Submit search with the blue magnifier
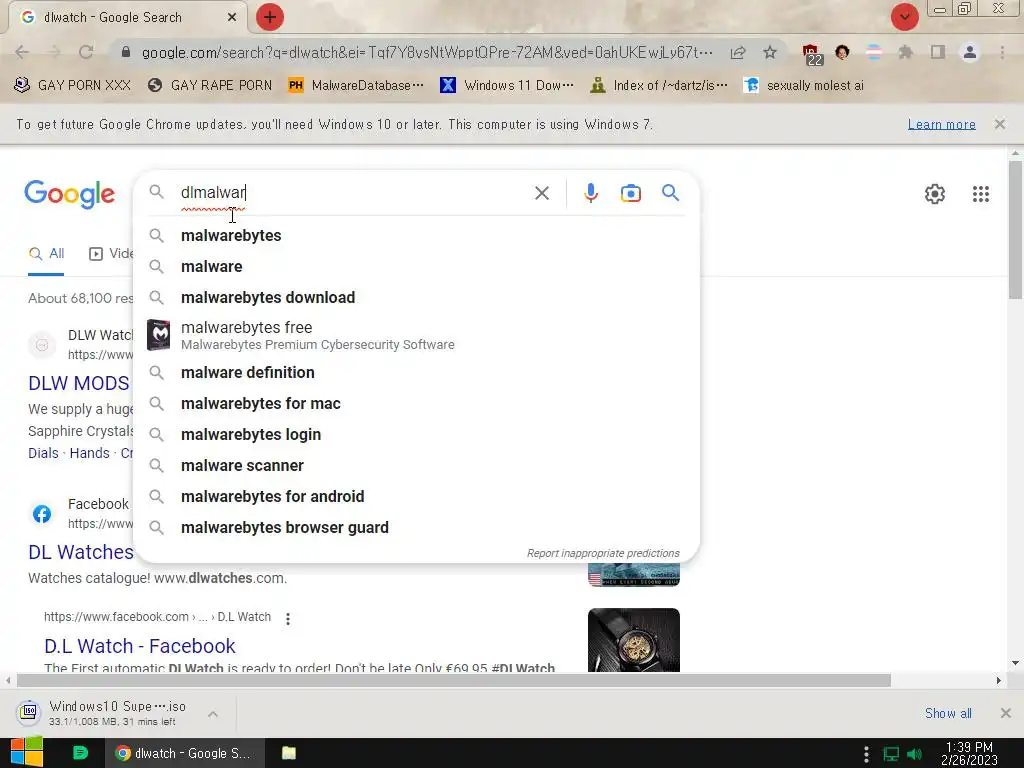 tap(670, 193)
